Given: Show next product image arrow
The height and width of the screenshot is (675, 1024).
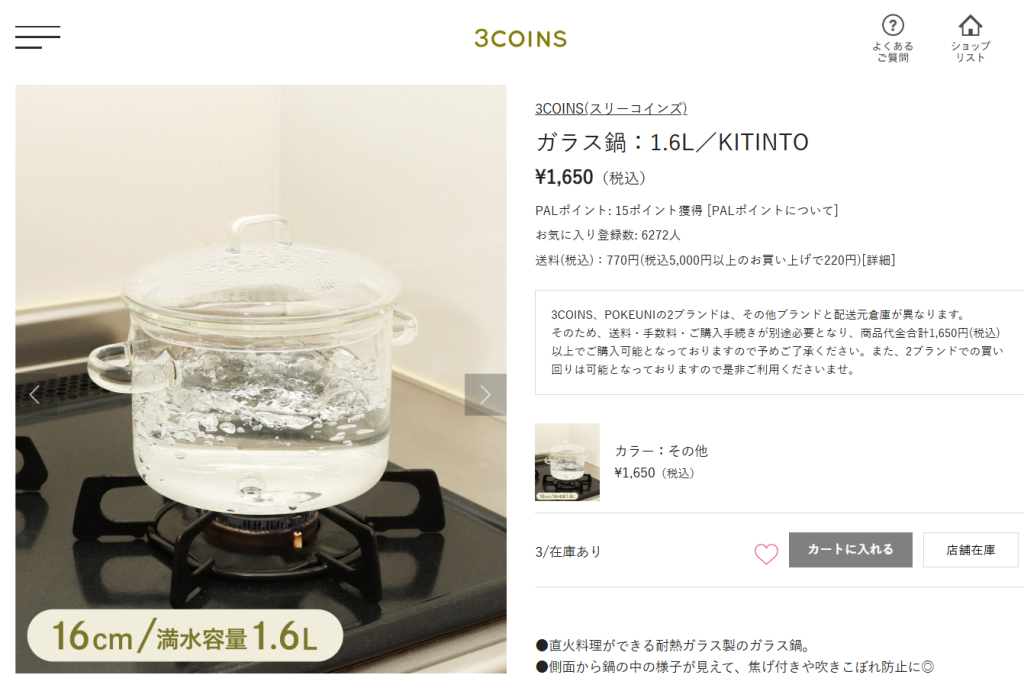Looking at the screenshot, I should [485, 394].
